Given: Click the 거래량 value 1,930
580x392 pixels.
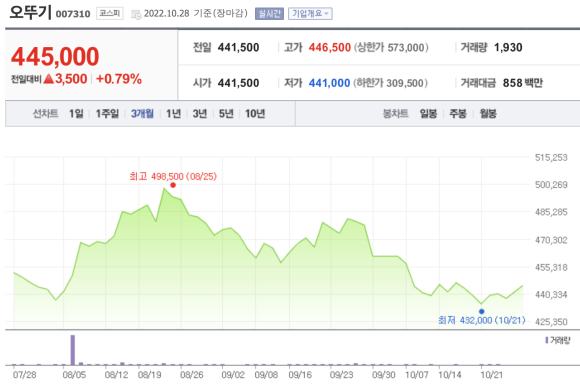Looking at the screenshot, I should click(508, 47).
